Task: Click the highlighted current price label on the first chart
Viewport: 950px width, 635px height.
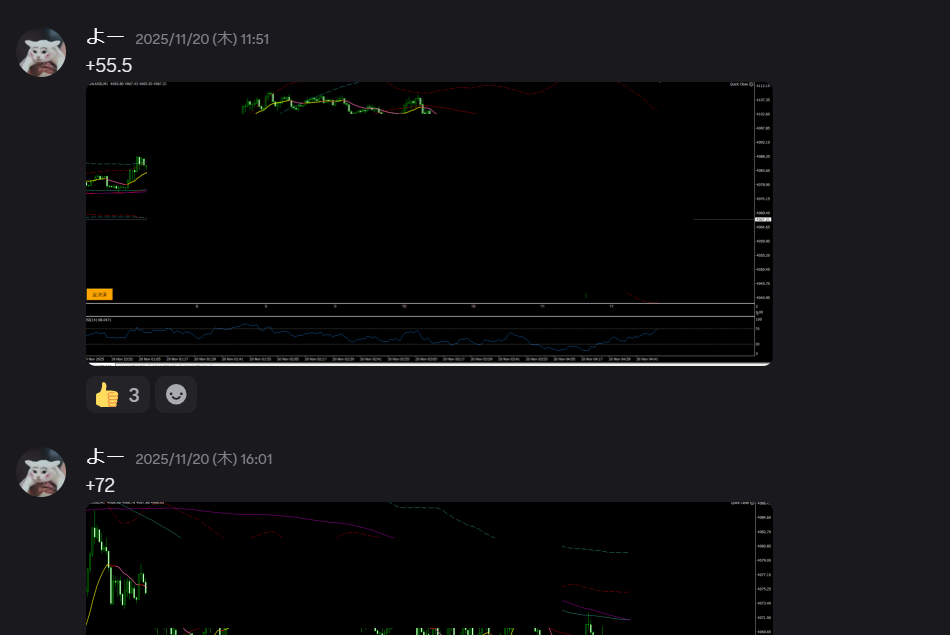Action: pos(762,219)
